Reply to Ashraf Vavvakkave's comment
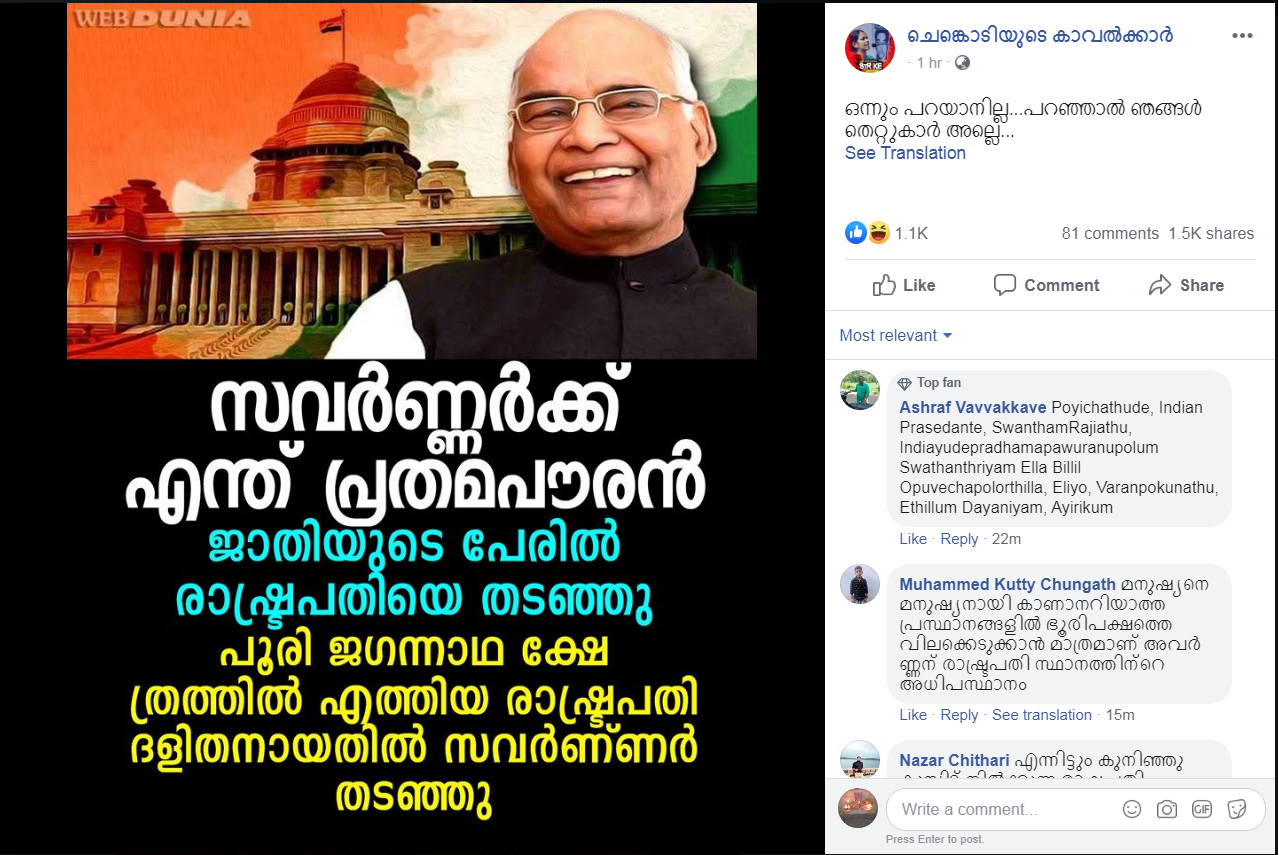This screenshot has height=855, width=1279. coord(959,539)
